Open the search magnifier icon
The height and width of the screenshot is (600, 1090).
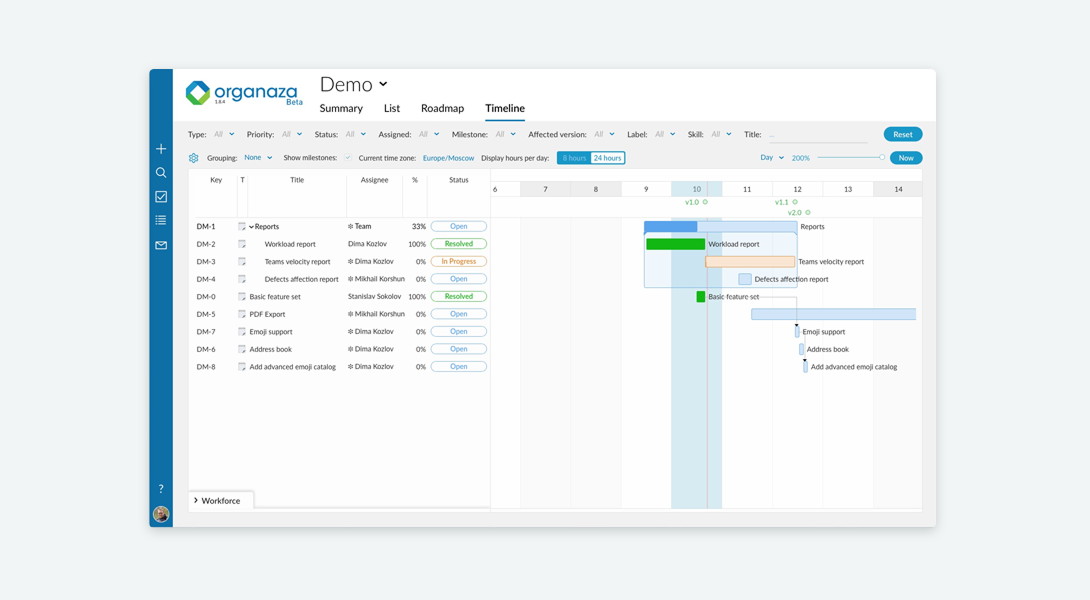[161, 172]
